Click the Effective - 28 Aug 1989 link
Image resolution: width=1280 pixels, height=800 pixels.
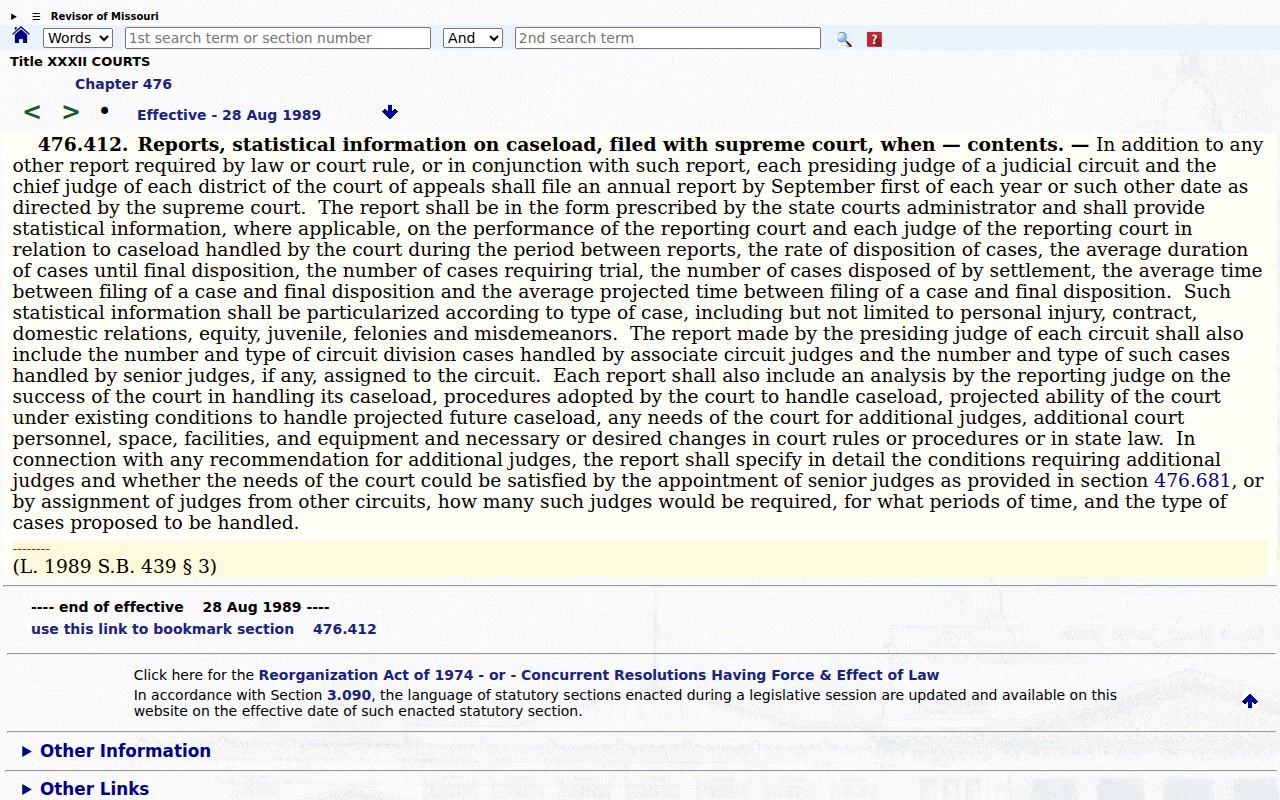[x=229, y=115]
